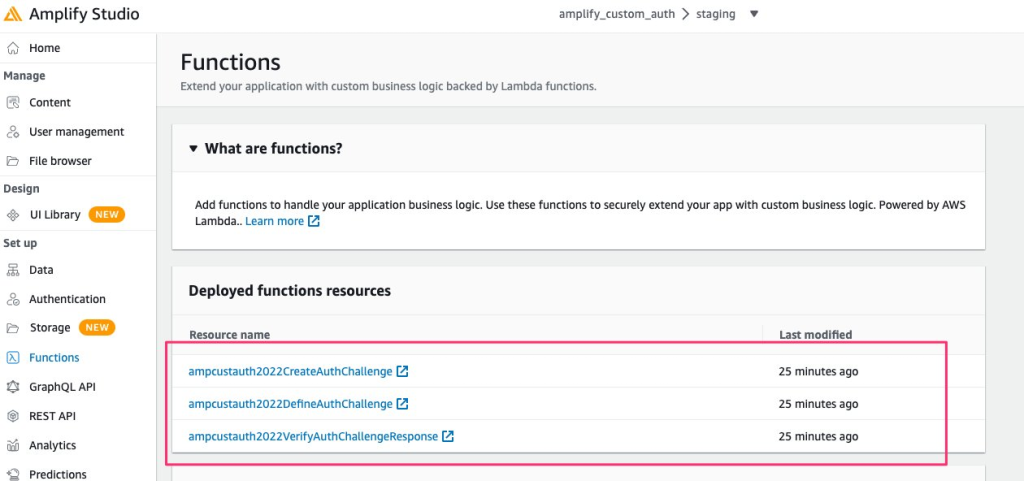Click external link icon after Learn more
This screenshot has width=1024, height=481.
coord(314,221)
